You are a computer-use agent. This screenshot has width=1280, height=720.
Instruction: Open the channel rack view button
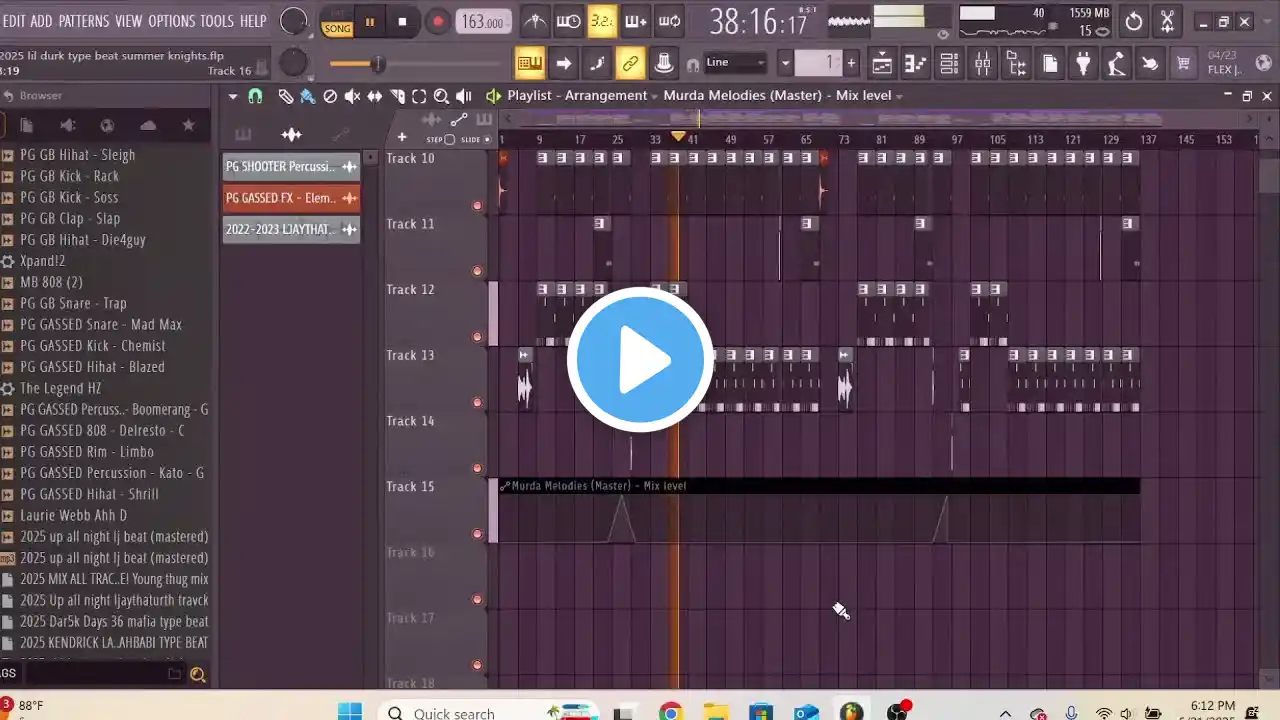coord(949,64)
